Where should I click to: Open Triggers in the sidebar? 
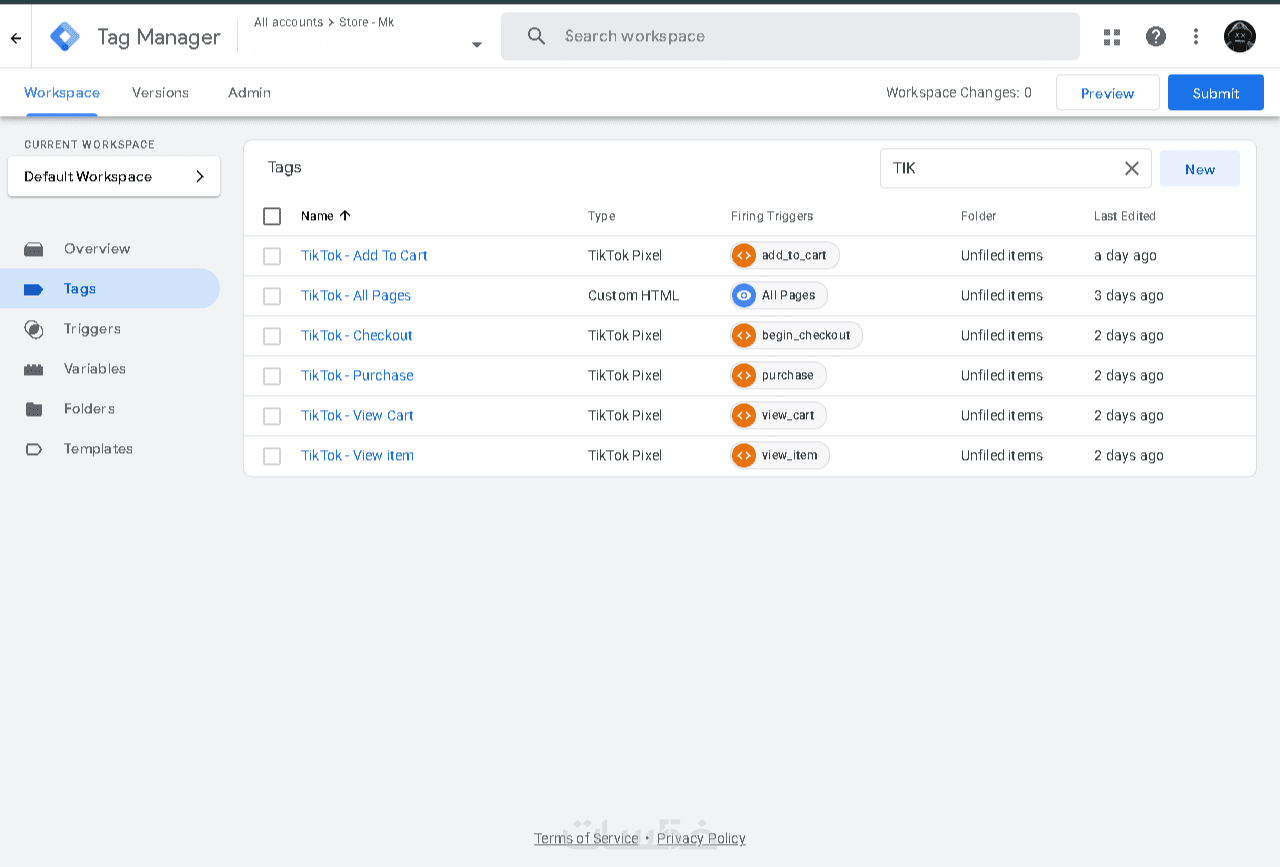[x=92, y=329]
